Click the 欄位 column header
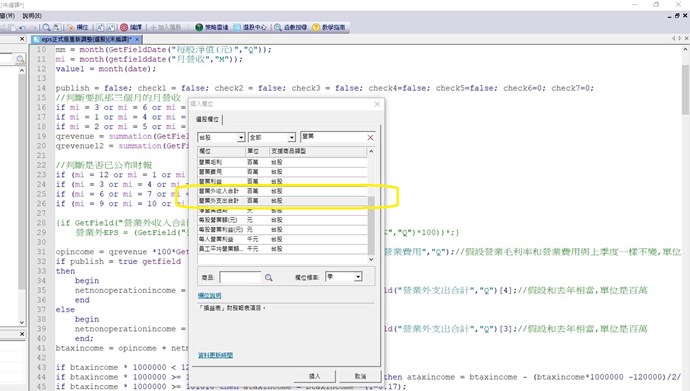The image size is (690, 391). [221, 151]
